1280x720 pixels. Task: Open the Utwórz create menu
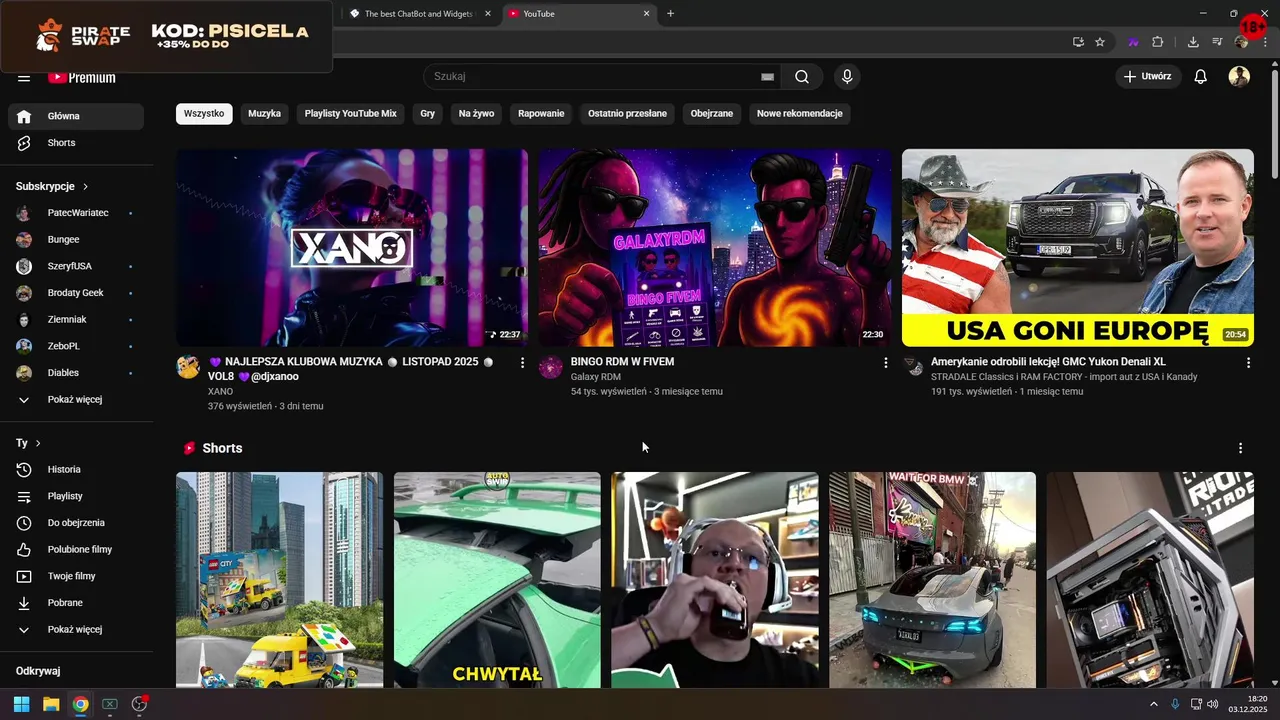click(x=1148, y=77)
